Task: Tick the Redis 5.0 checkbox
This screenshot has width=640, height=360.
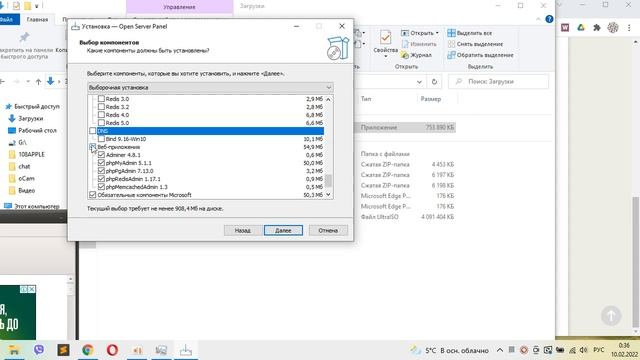Action: tap(101, 122)
